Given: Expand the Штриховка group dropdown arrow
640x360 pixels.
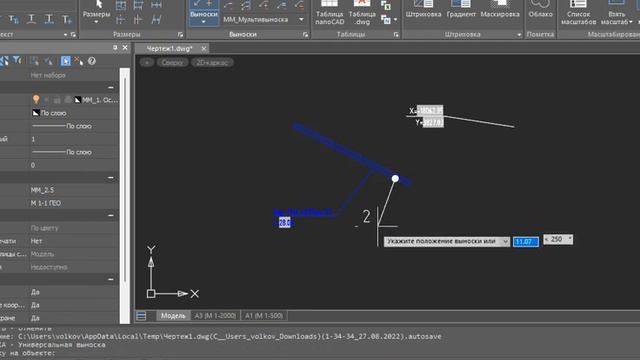Looking at the screenshot, I should click(x=519, y=35).
